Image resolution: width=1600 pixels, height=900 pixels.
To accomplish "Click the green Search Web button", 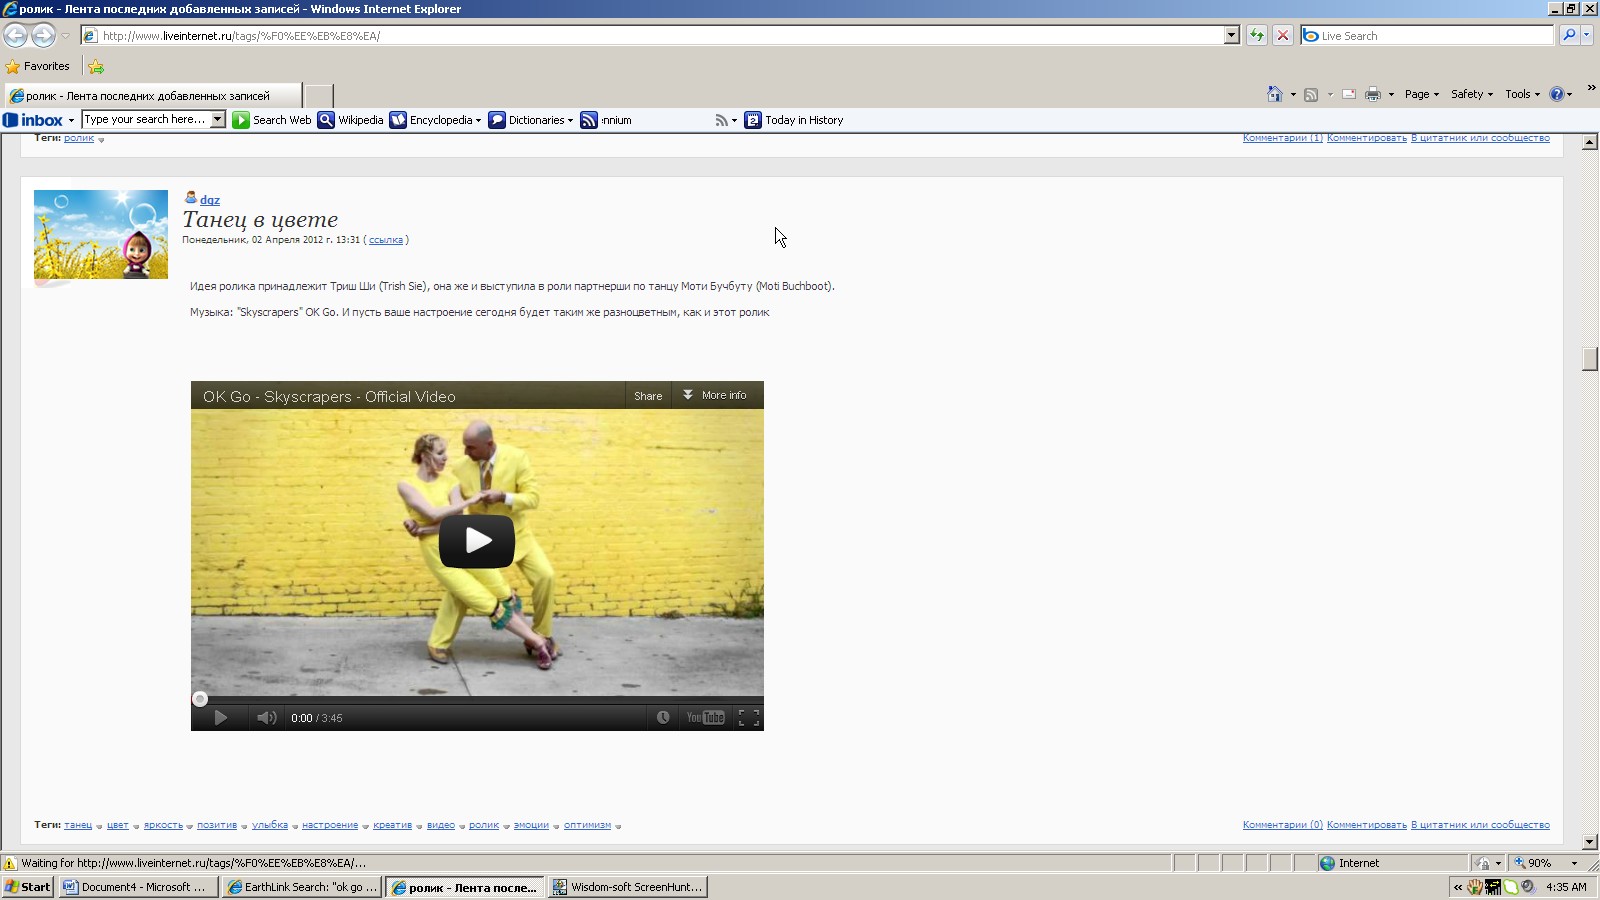I will [x=272, y=120].
